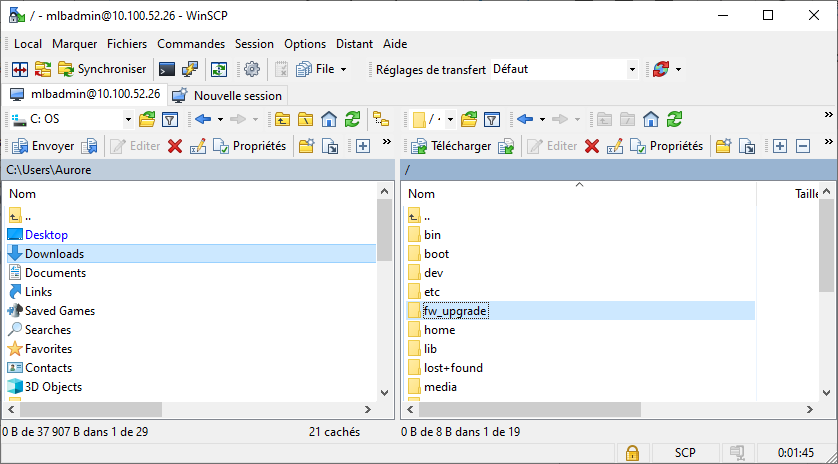Select the etc folder in remote panel
This screenshot has height=464, width=838.
click(432, 292)
